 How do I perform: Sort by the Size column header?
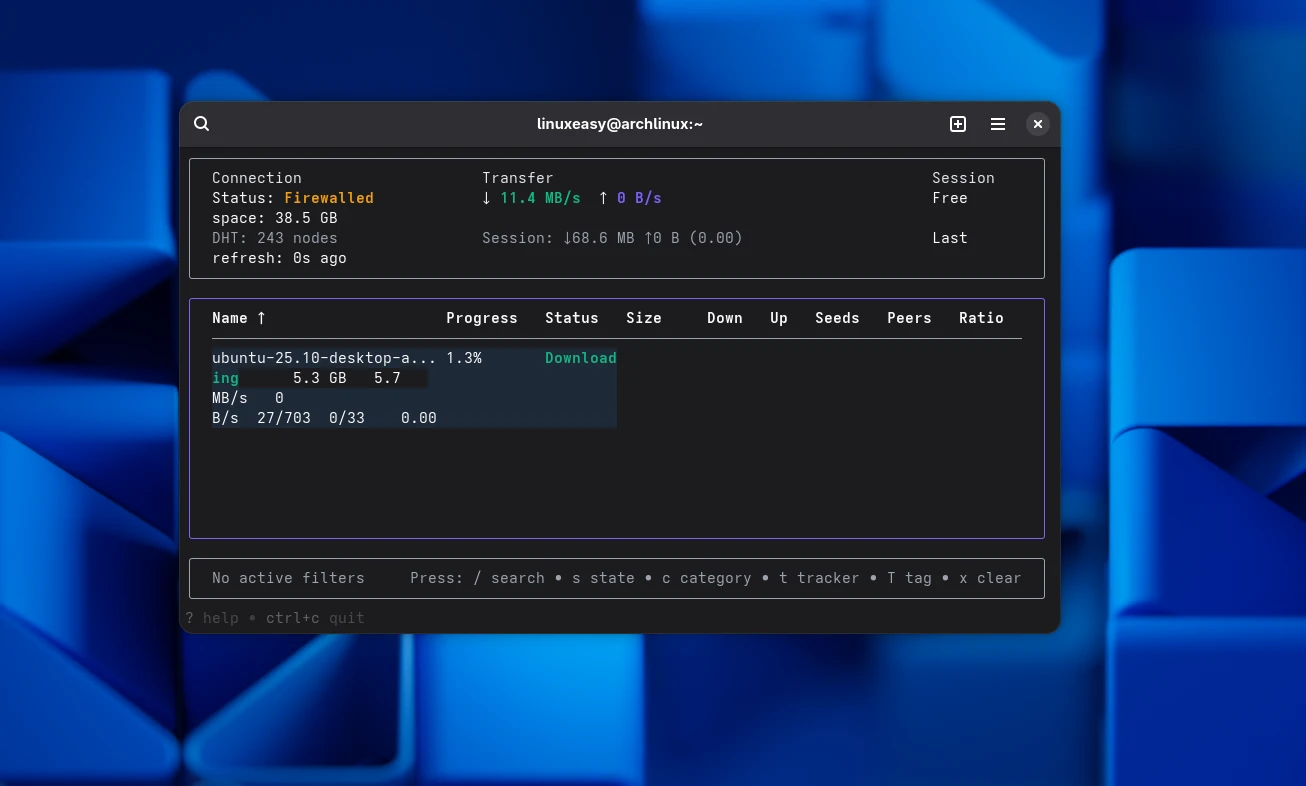pos(644,318)
